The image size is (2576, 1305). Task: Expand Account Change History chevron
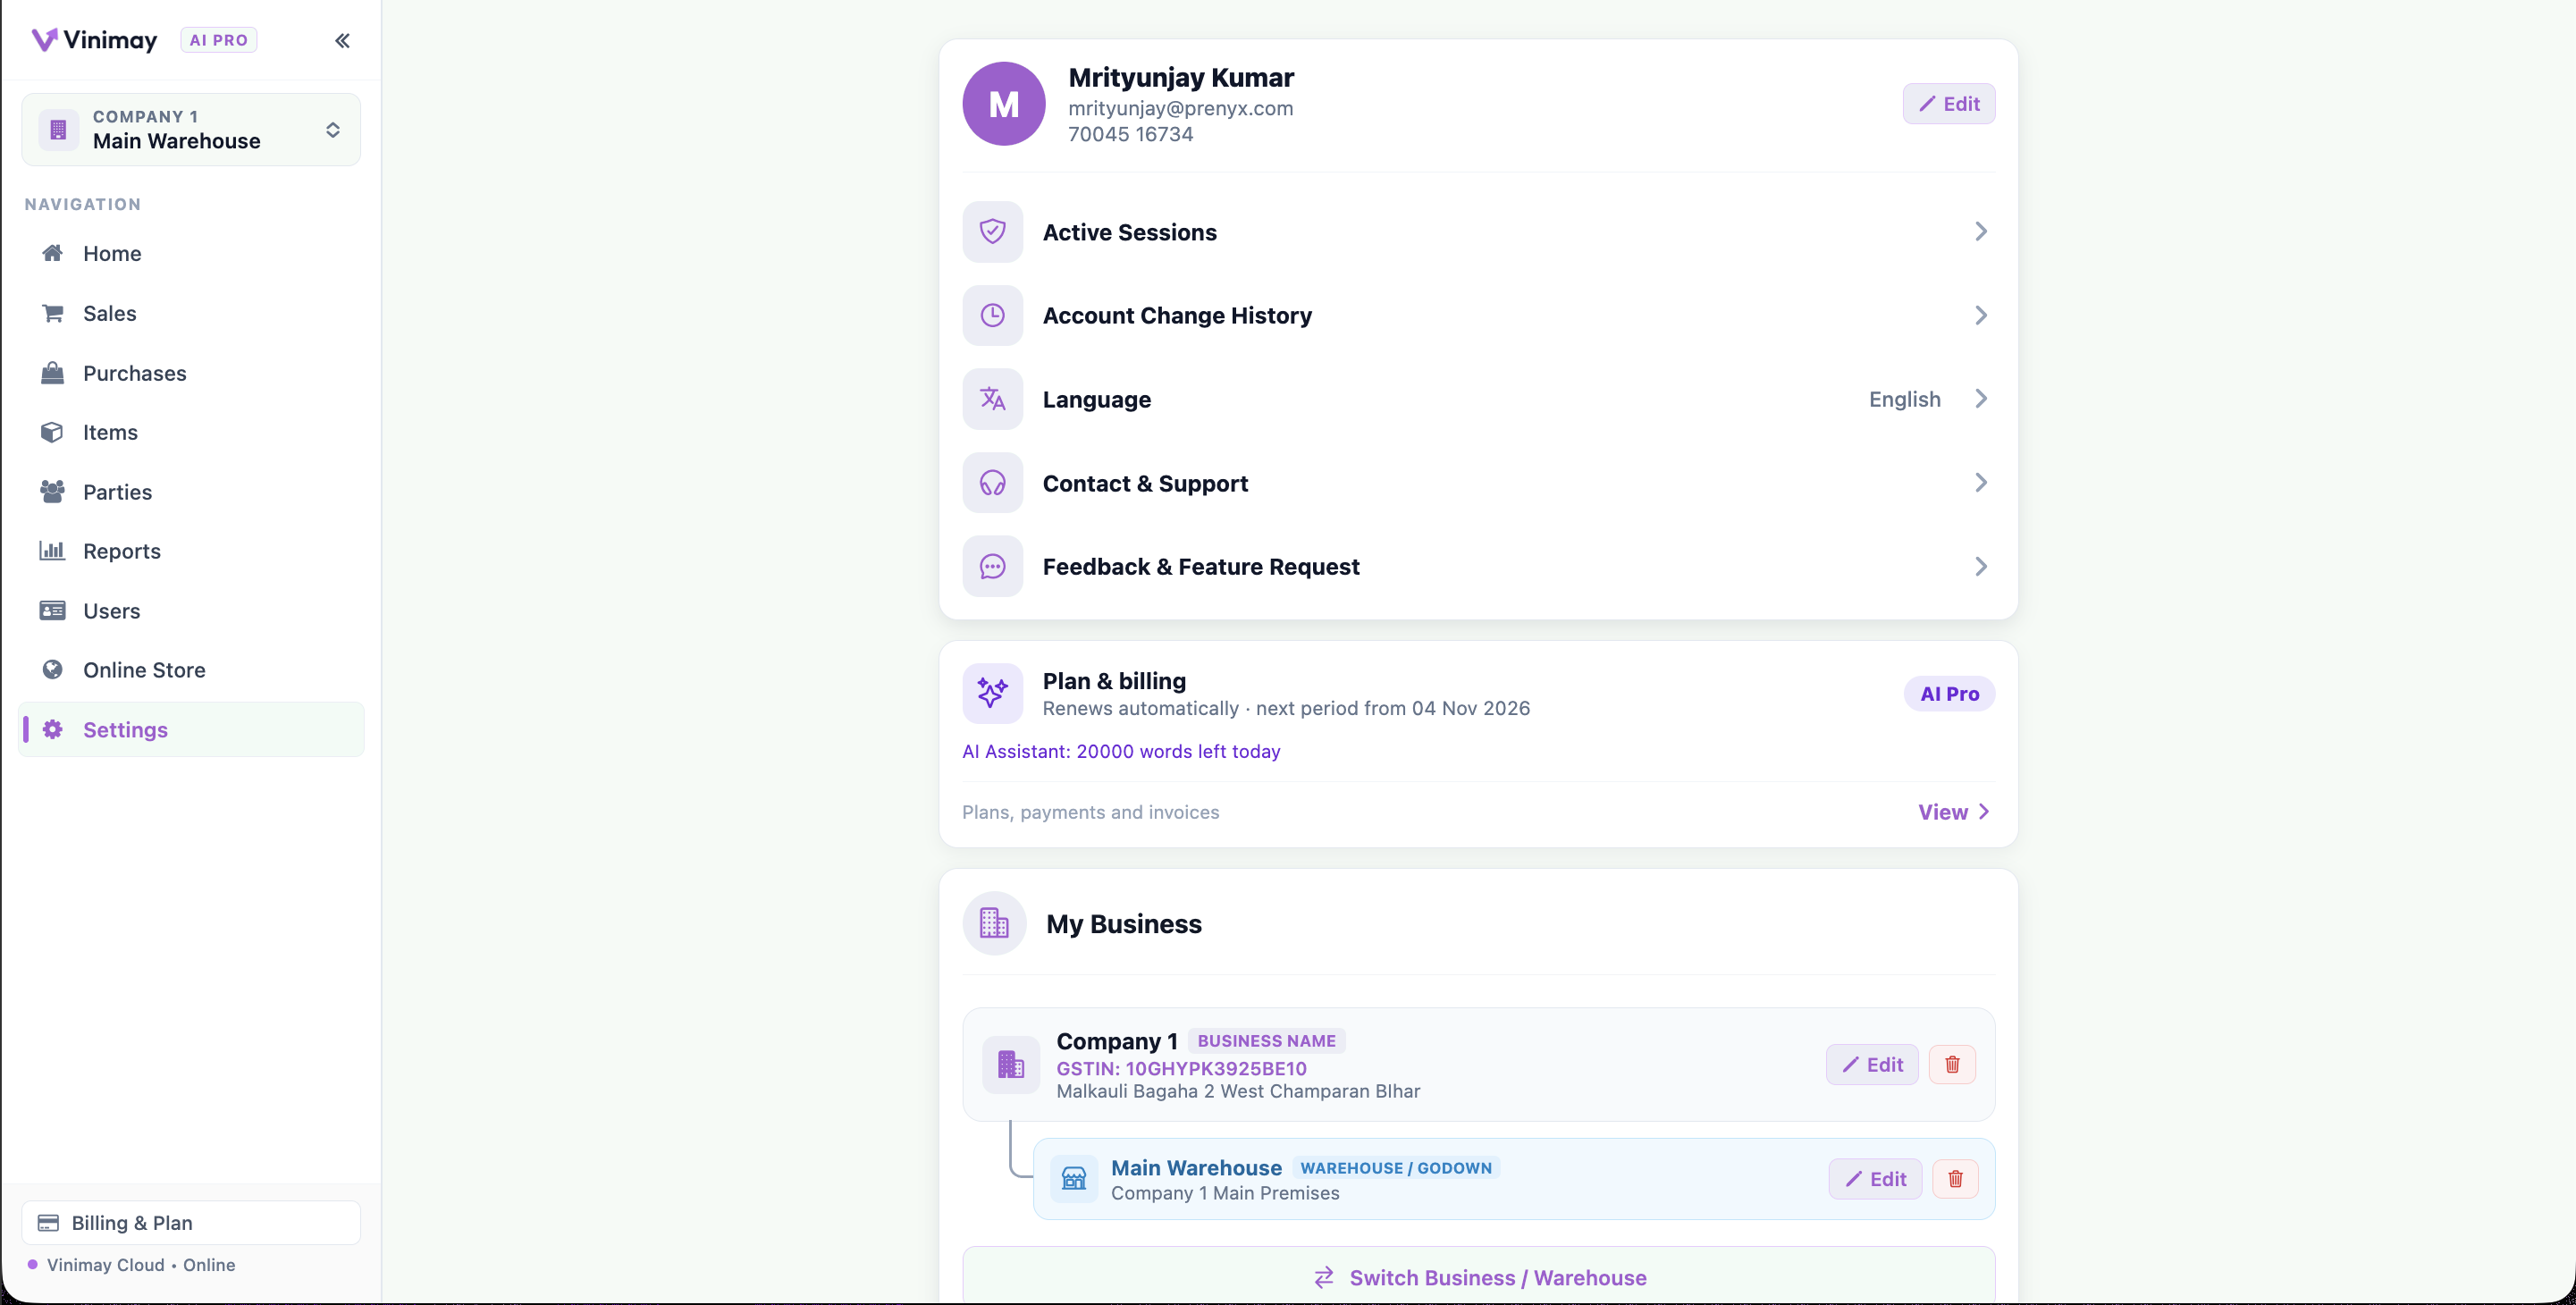[x=1981, y=316]
